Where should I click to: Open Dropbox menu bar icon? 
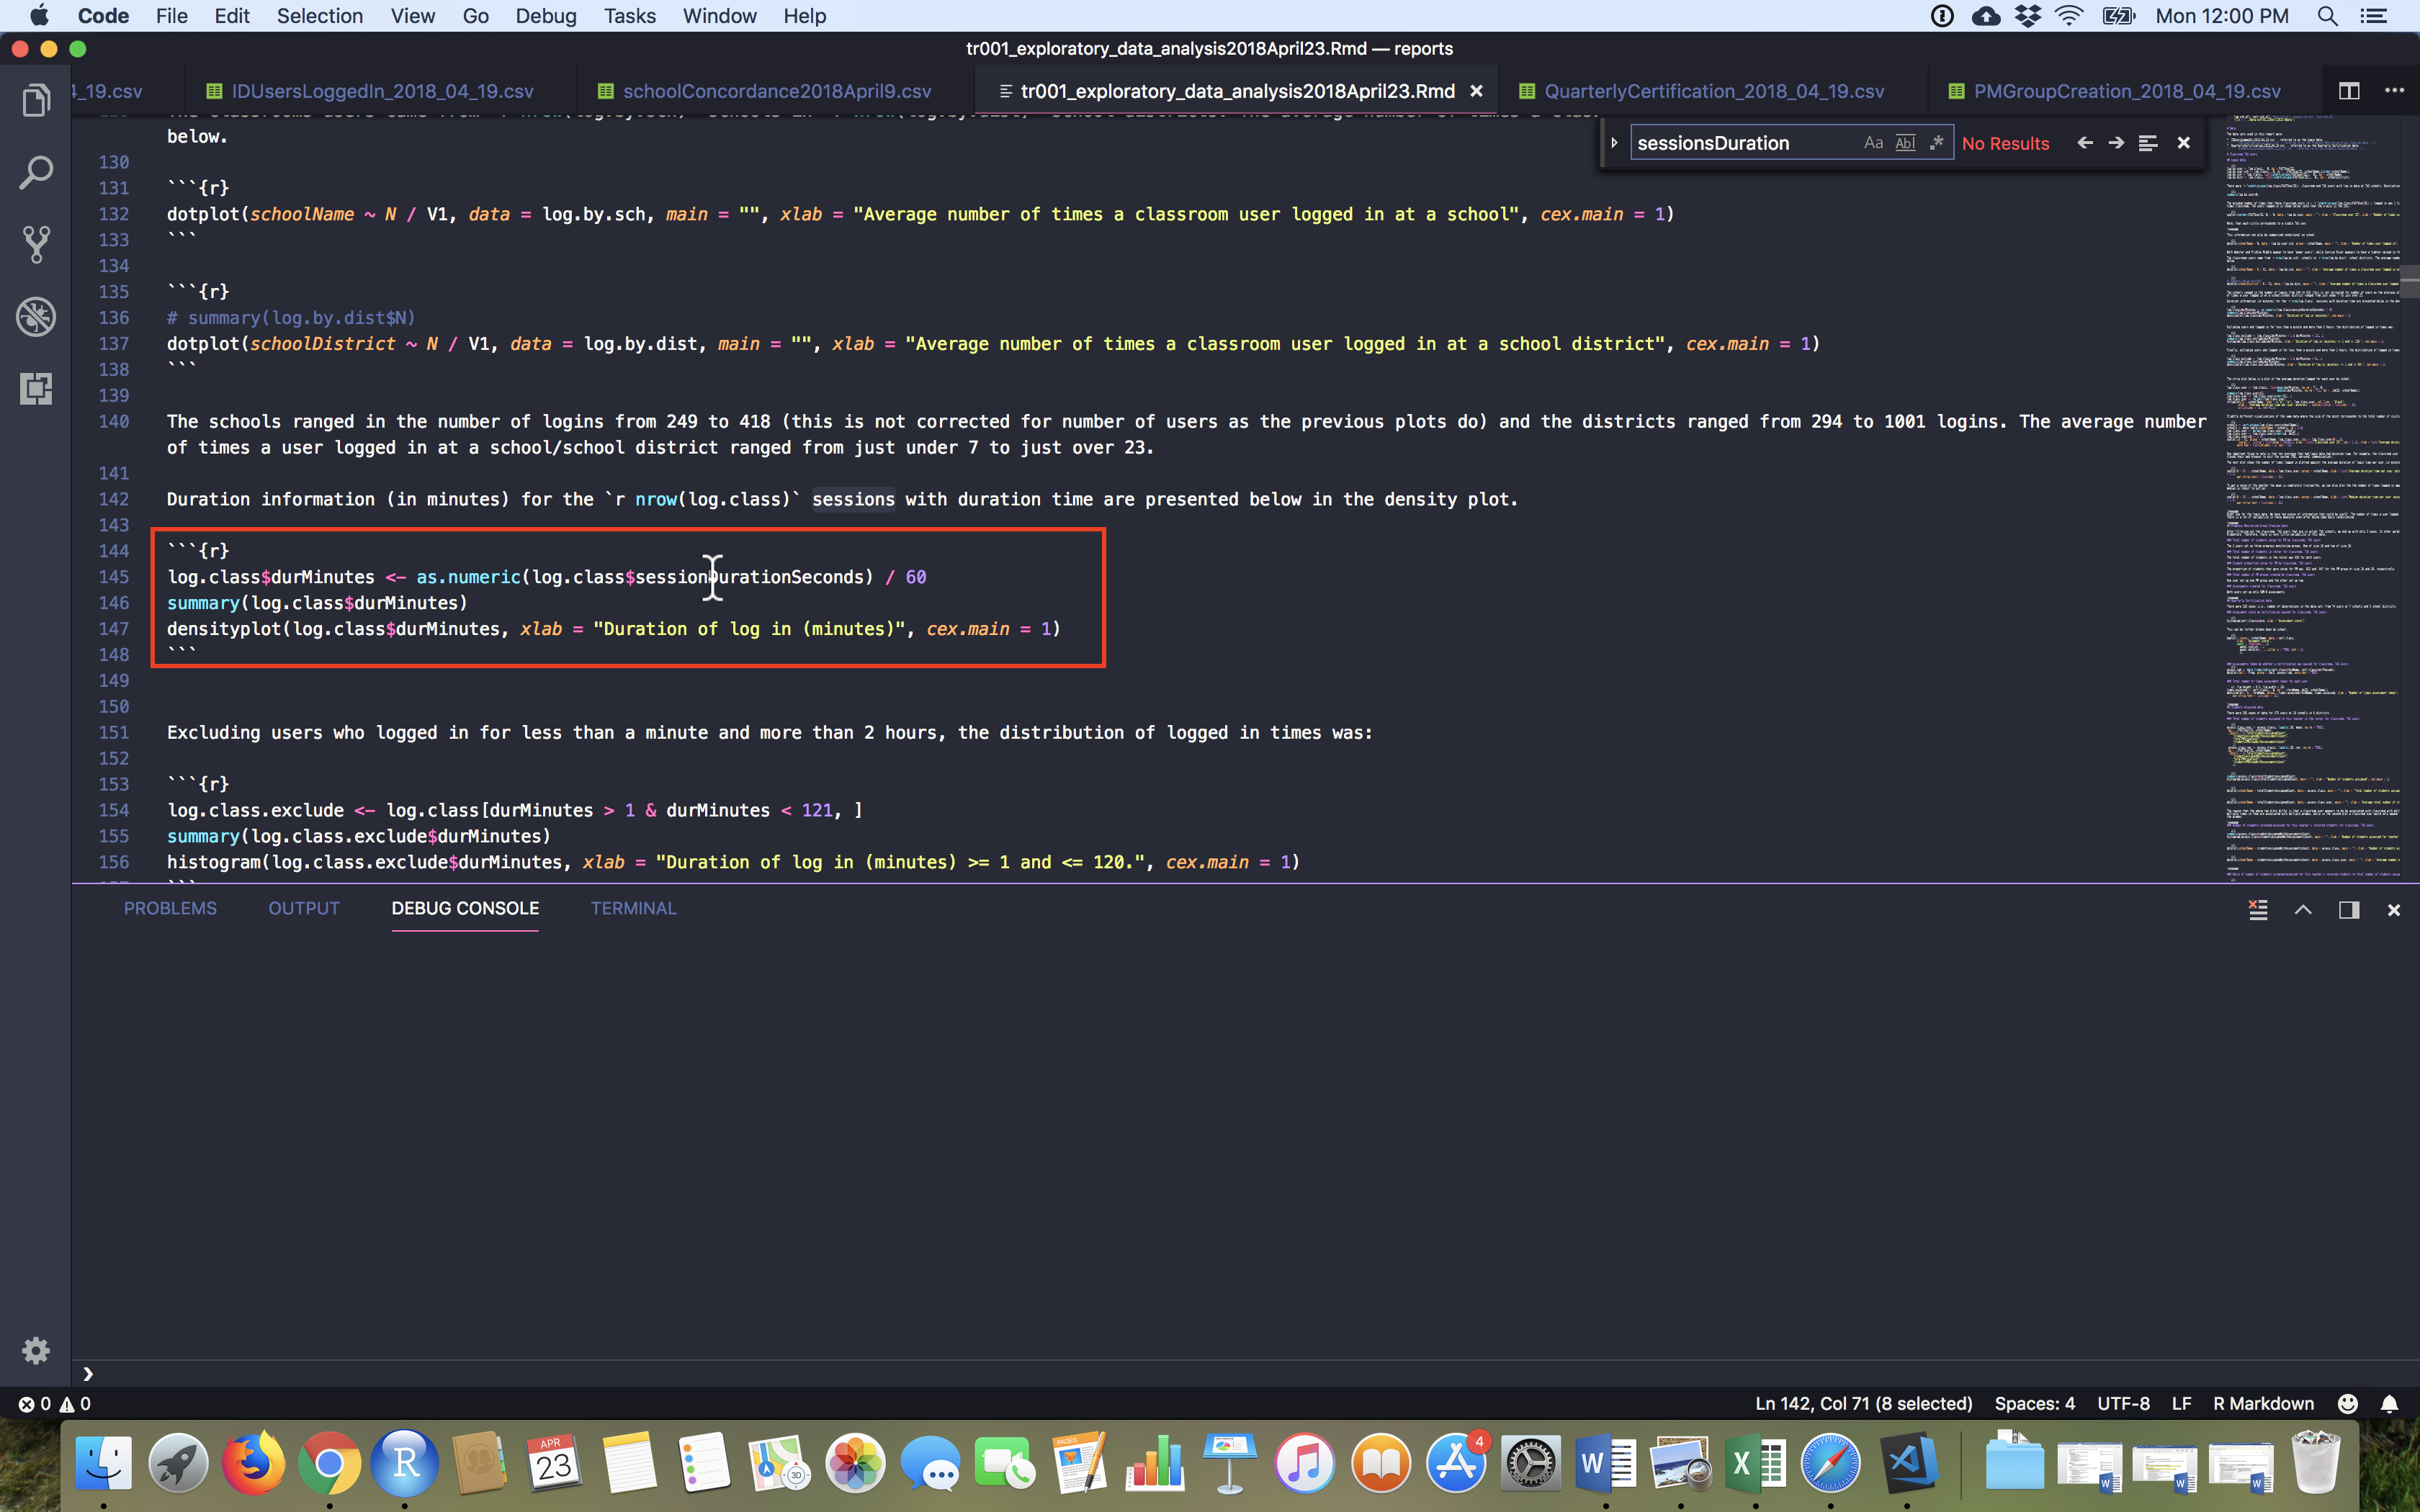tap(2027, 16)
